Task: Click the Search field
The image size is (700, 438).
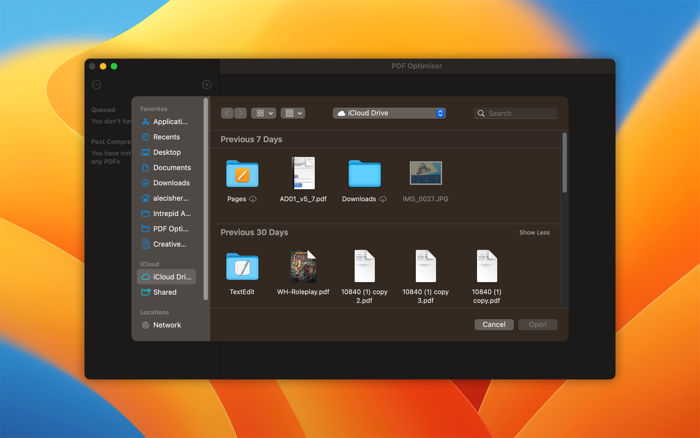Action: pyautogui.click(x=515, y=113)
